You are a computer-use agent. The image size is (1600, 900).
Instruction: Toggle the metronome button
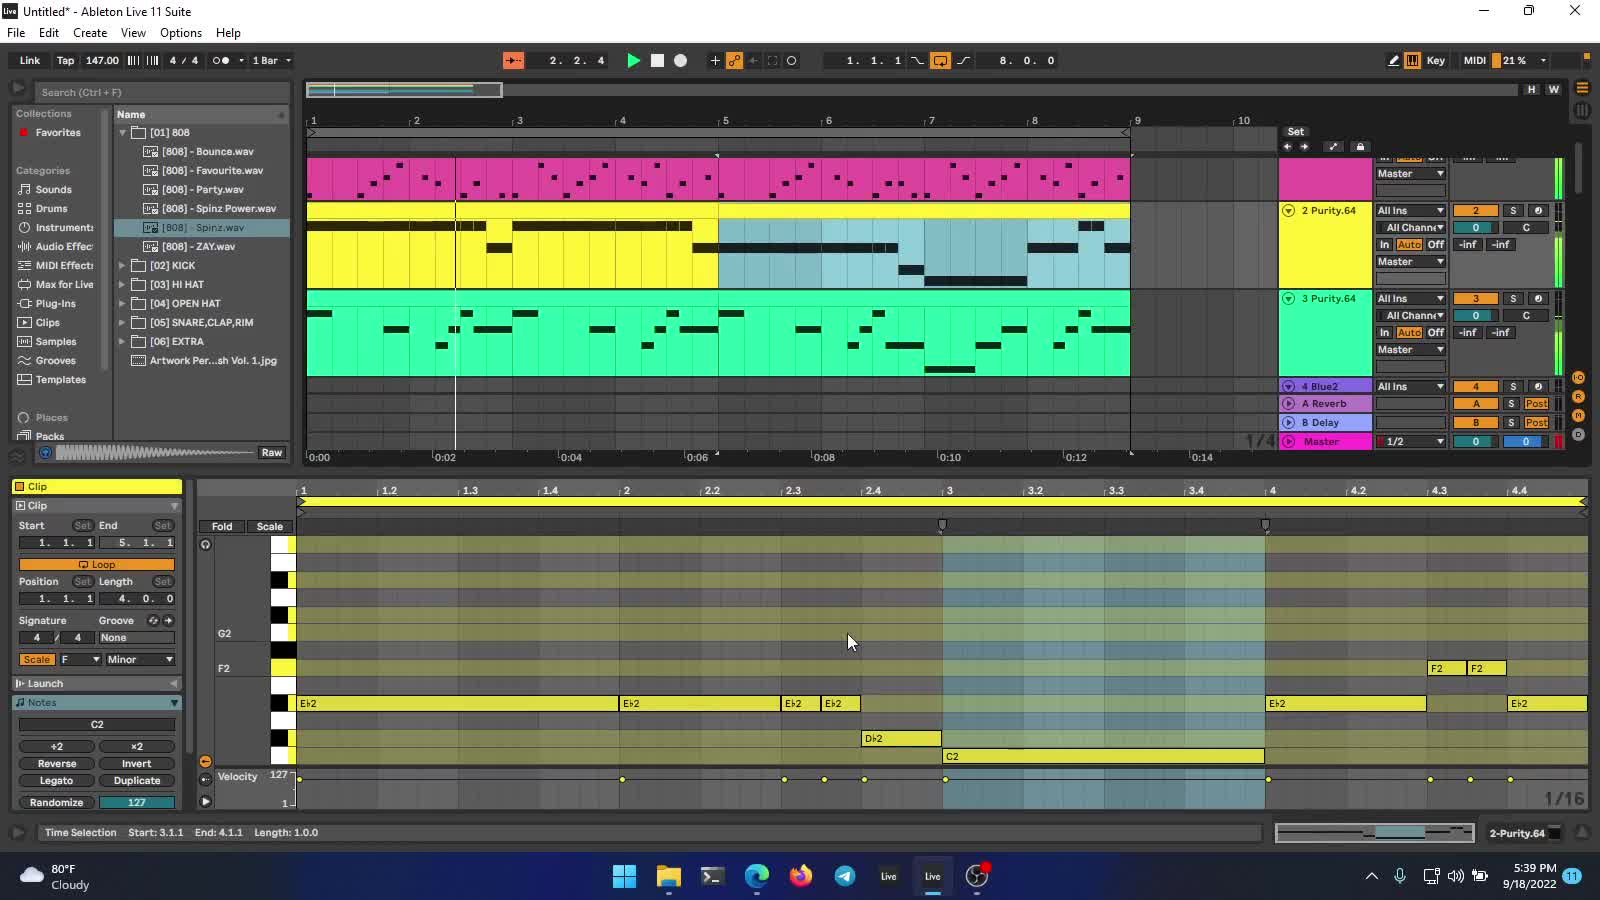(x=221, y=60)
